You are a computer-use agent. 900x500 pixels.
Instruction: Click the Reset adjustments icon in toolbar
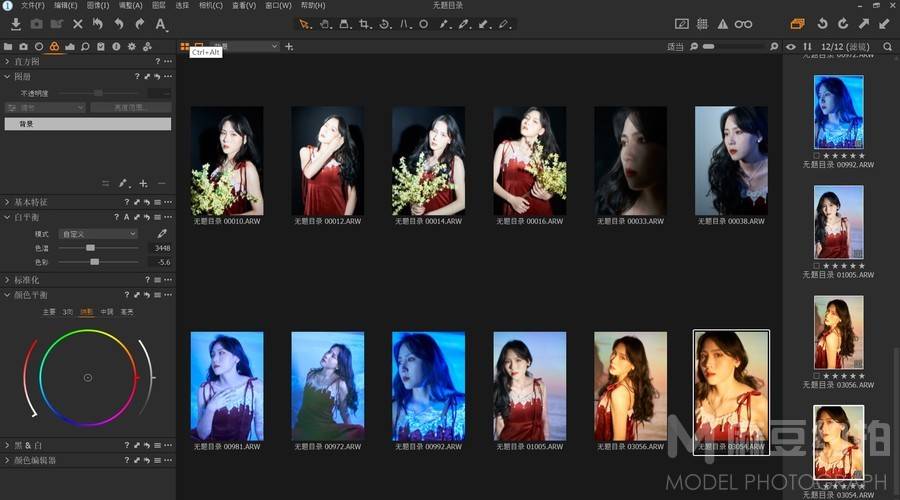pyautogui.click(x=98, y=24)
